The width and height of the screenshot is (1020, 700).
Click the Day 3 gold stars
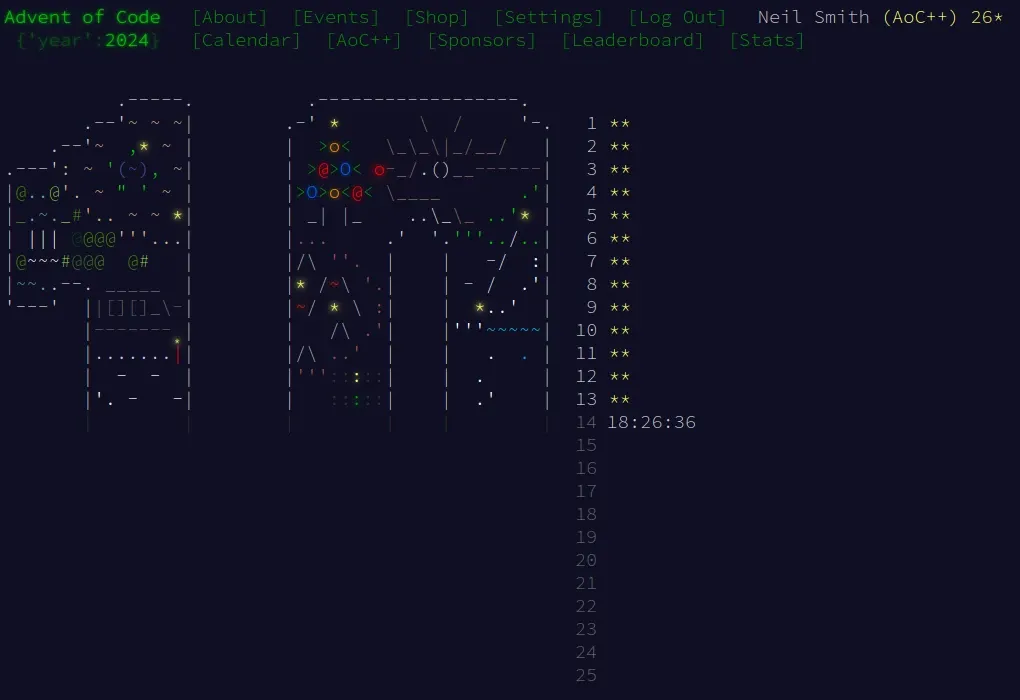pos(620,170)
